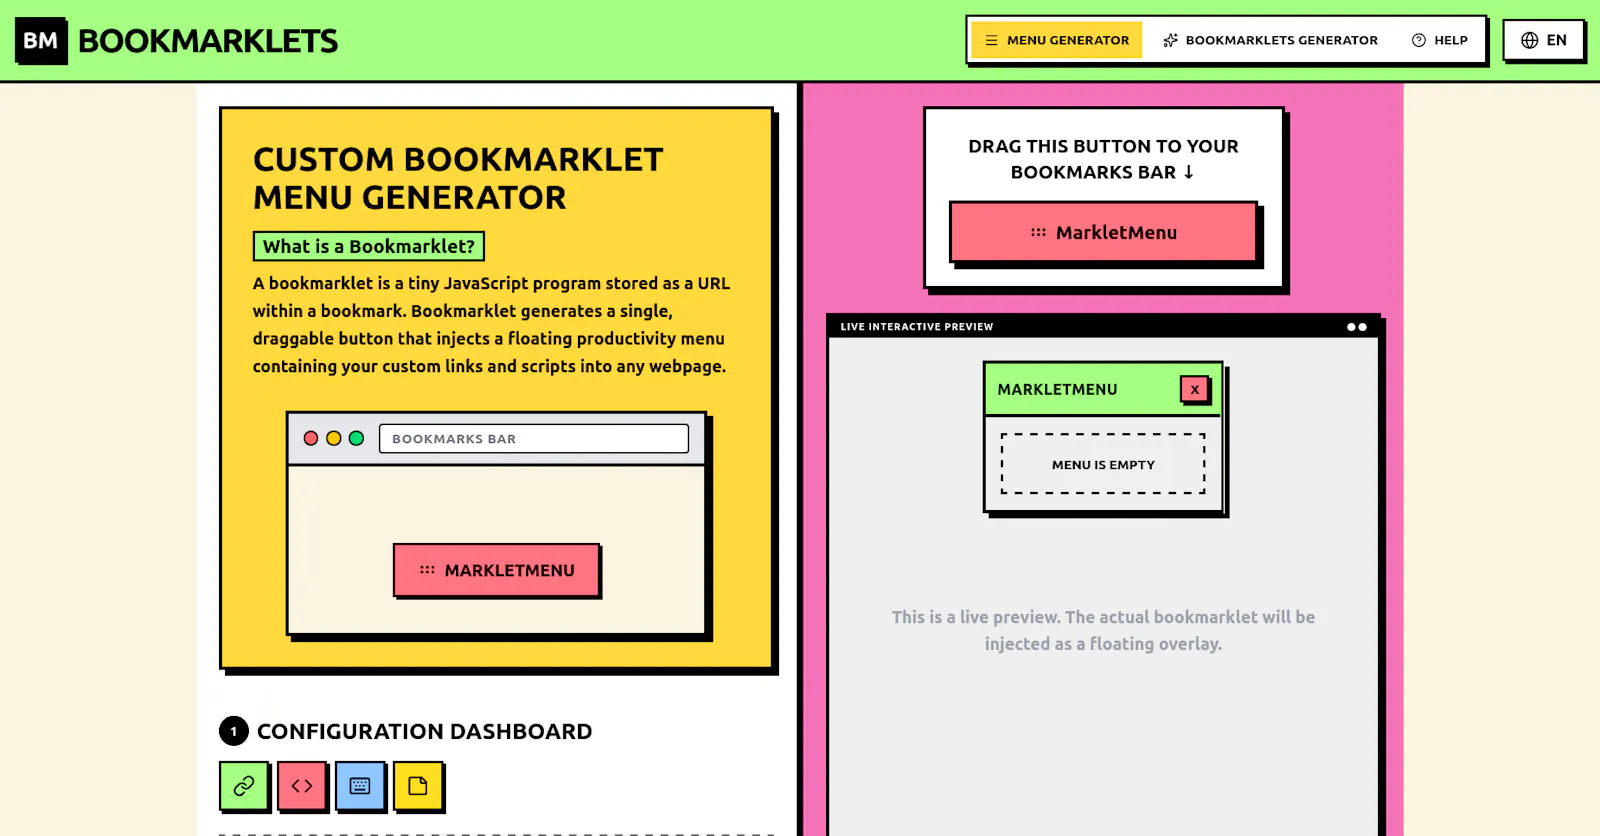Open the Menu Generator tab

1057,40
